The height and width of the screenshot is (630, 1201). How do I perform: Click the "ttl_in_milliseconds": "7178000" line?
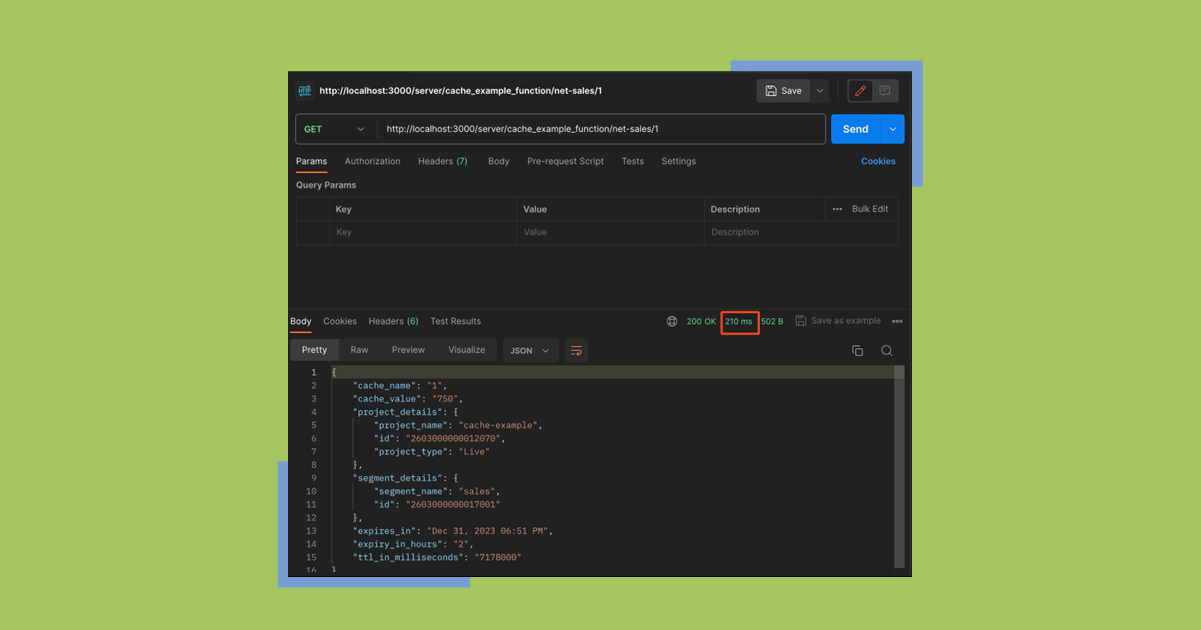point(437,557)
